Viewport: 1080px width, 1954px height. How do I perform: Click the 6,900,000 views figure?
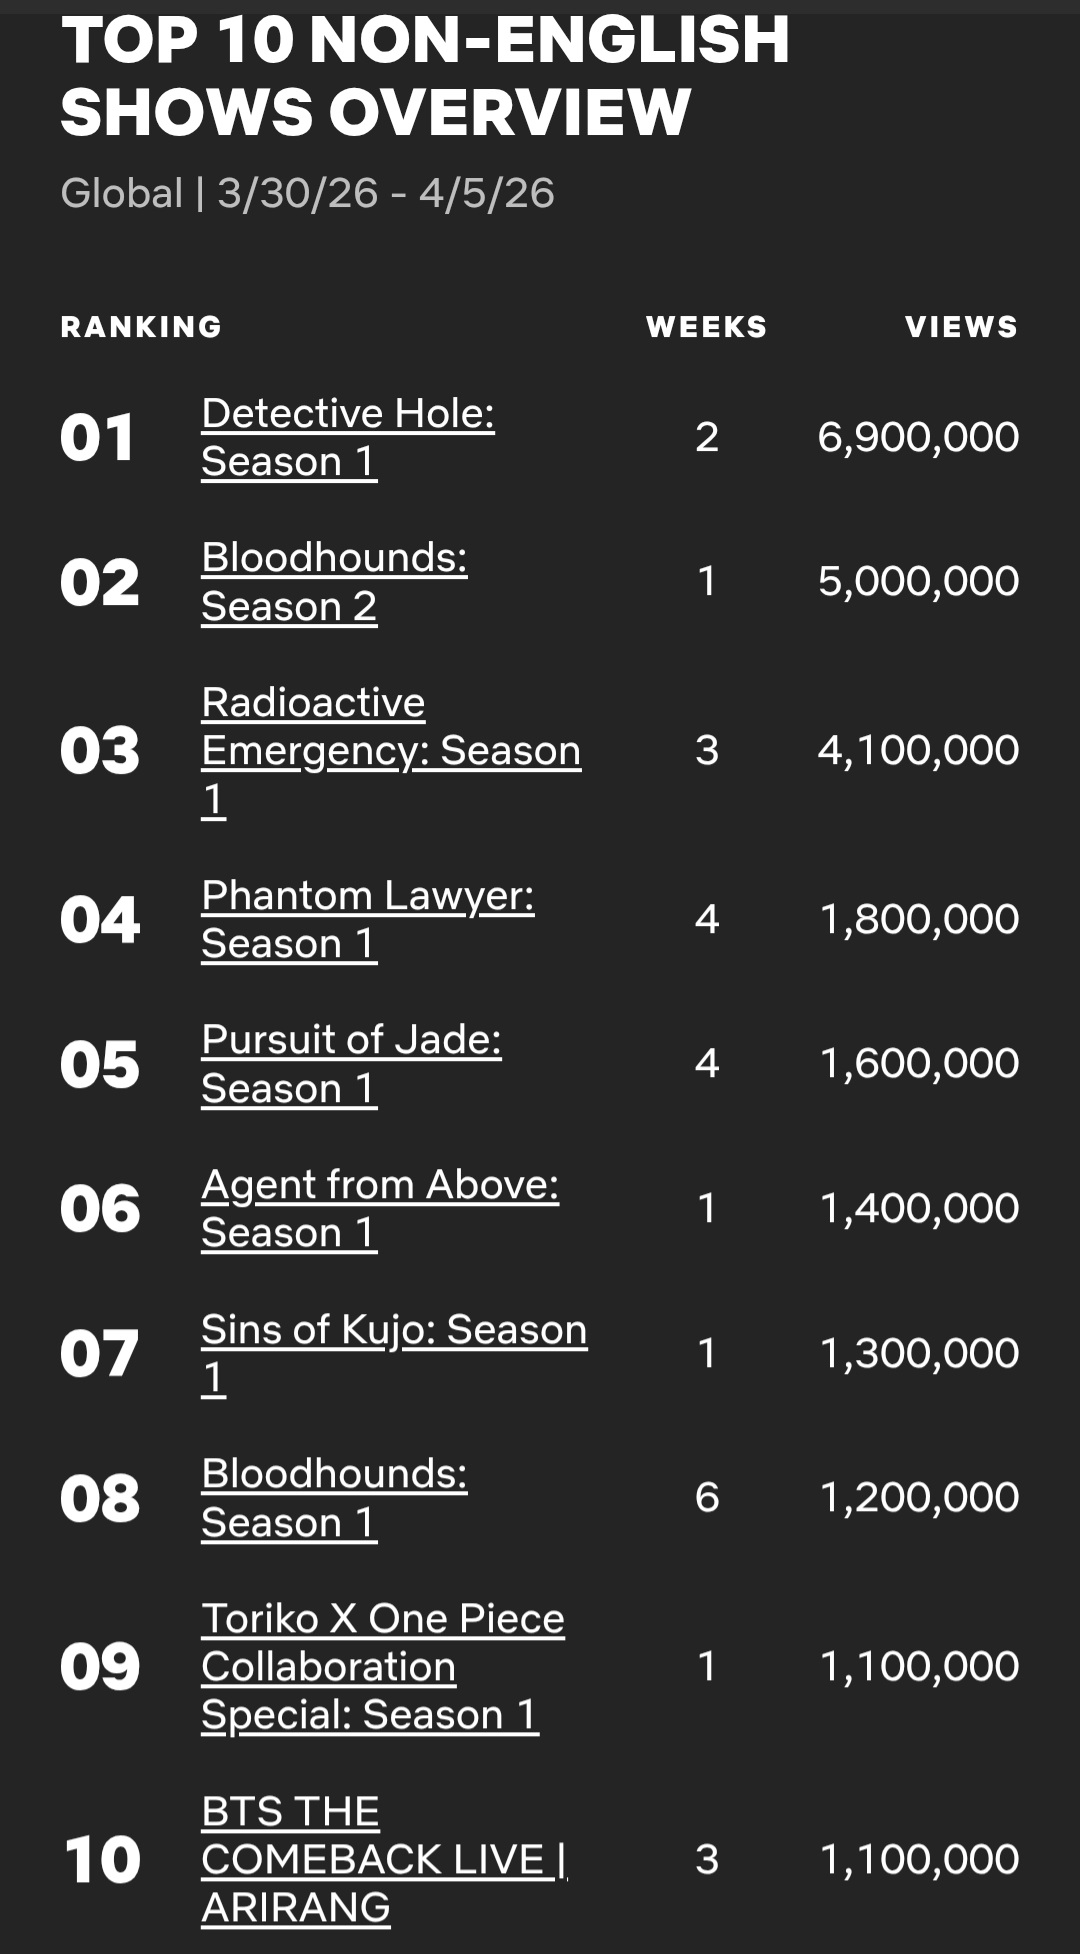tap(918, 437)
